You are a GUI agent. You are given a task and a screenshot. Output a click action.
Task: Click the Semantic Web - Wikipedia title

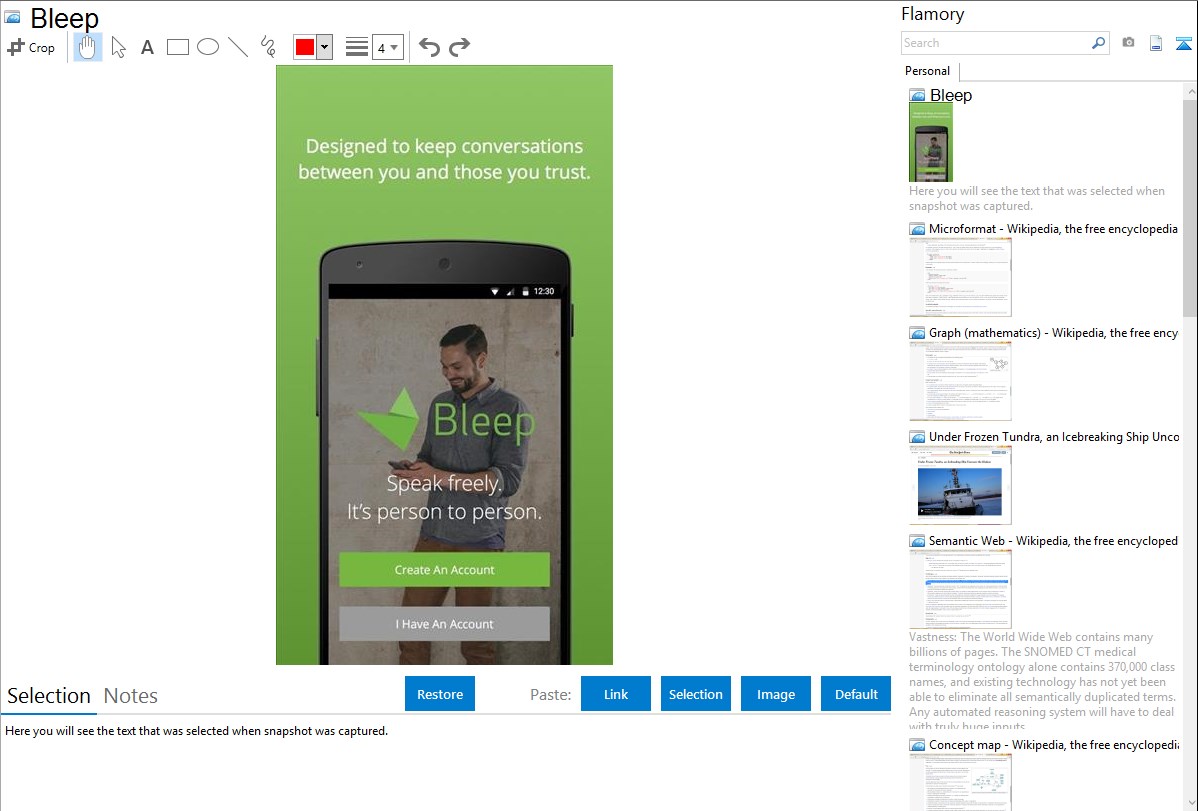[1053, 540]
